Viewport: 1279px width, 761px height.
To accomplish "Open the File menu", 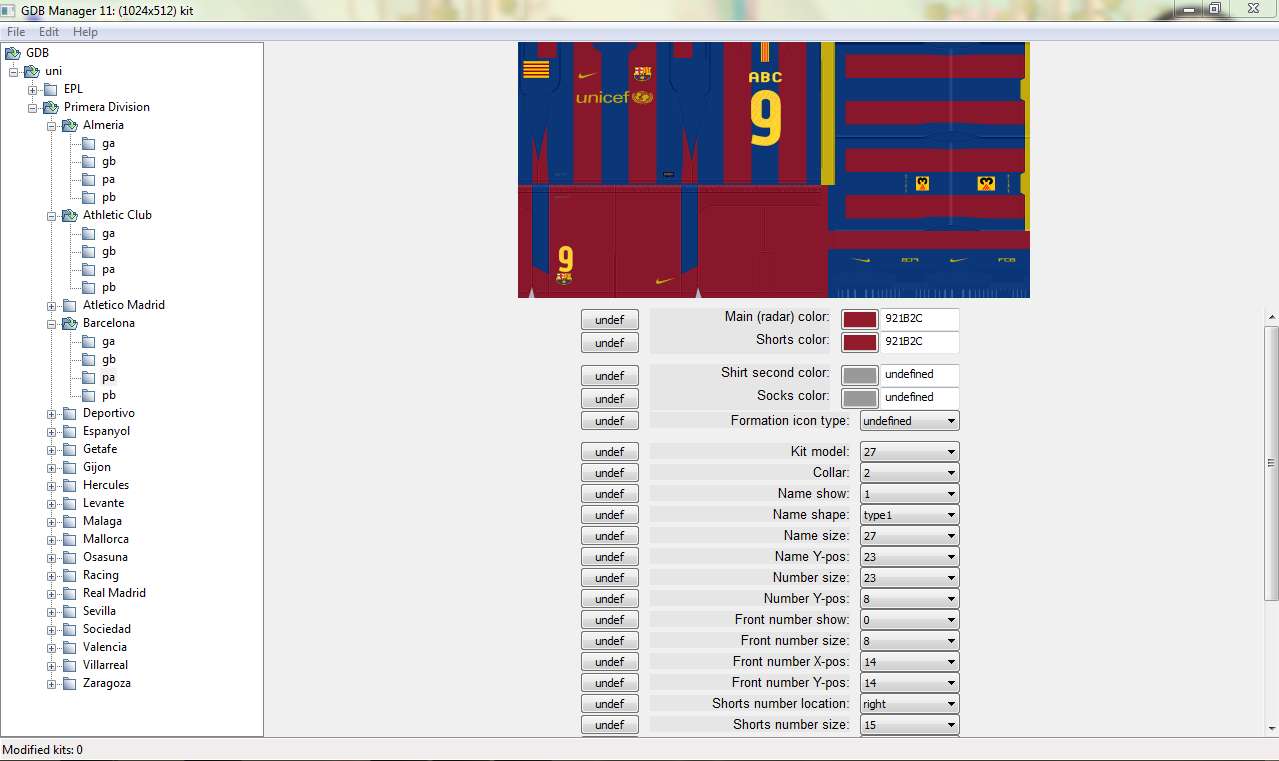I will [x=16, y=32].
